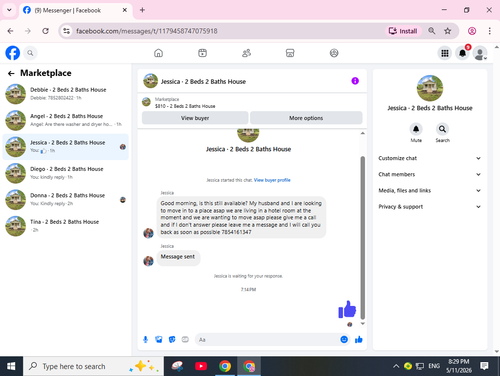Click the View buyer button
Image resolution: width=500 pixels, height=376 pixels.
point(195,118)
